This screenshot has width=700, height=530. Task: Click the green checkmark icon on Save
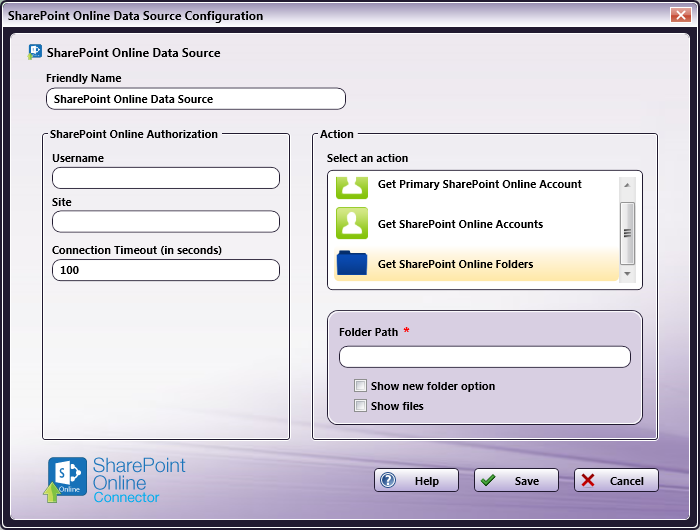click(488, 480)
